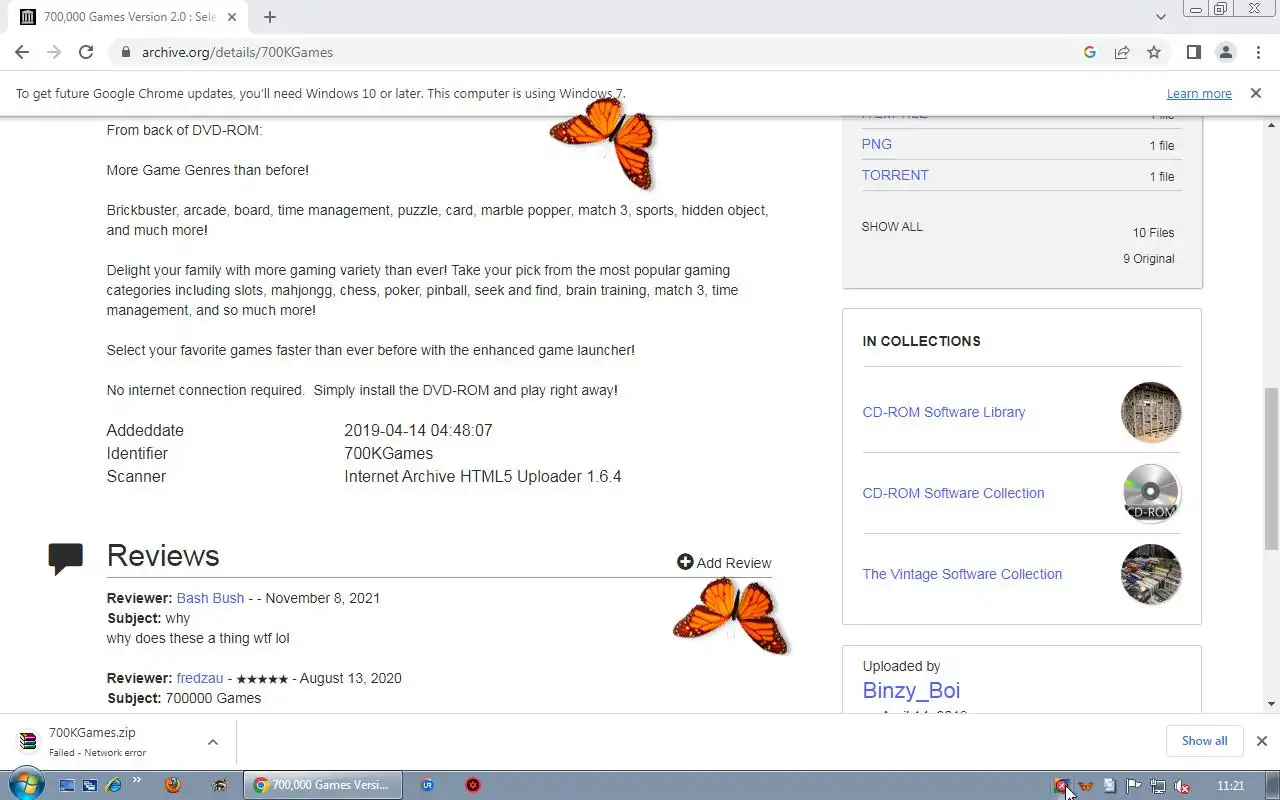Click the taskbar clock showing 11:21
1280x800 pixels.
[x=1231, y=786]
